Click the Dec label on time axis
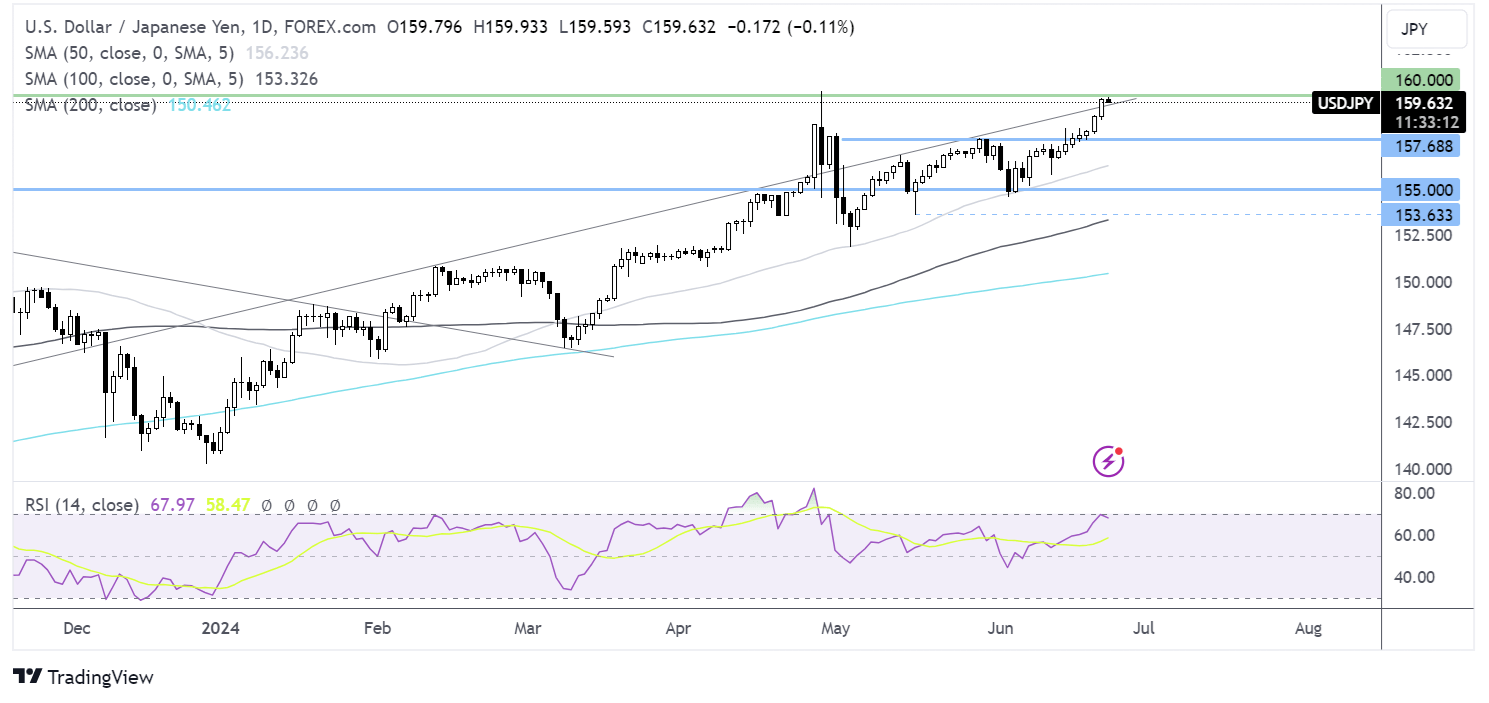This screenshot has width=1489, height=703. (76, 628)
